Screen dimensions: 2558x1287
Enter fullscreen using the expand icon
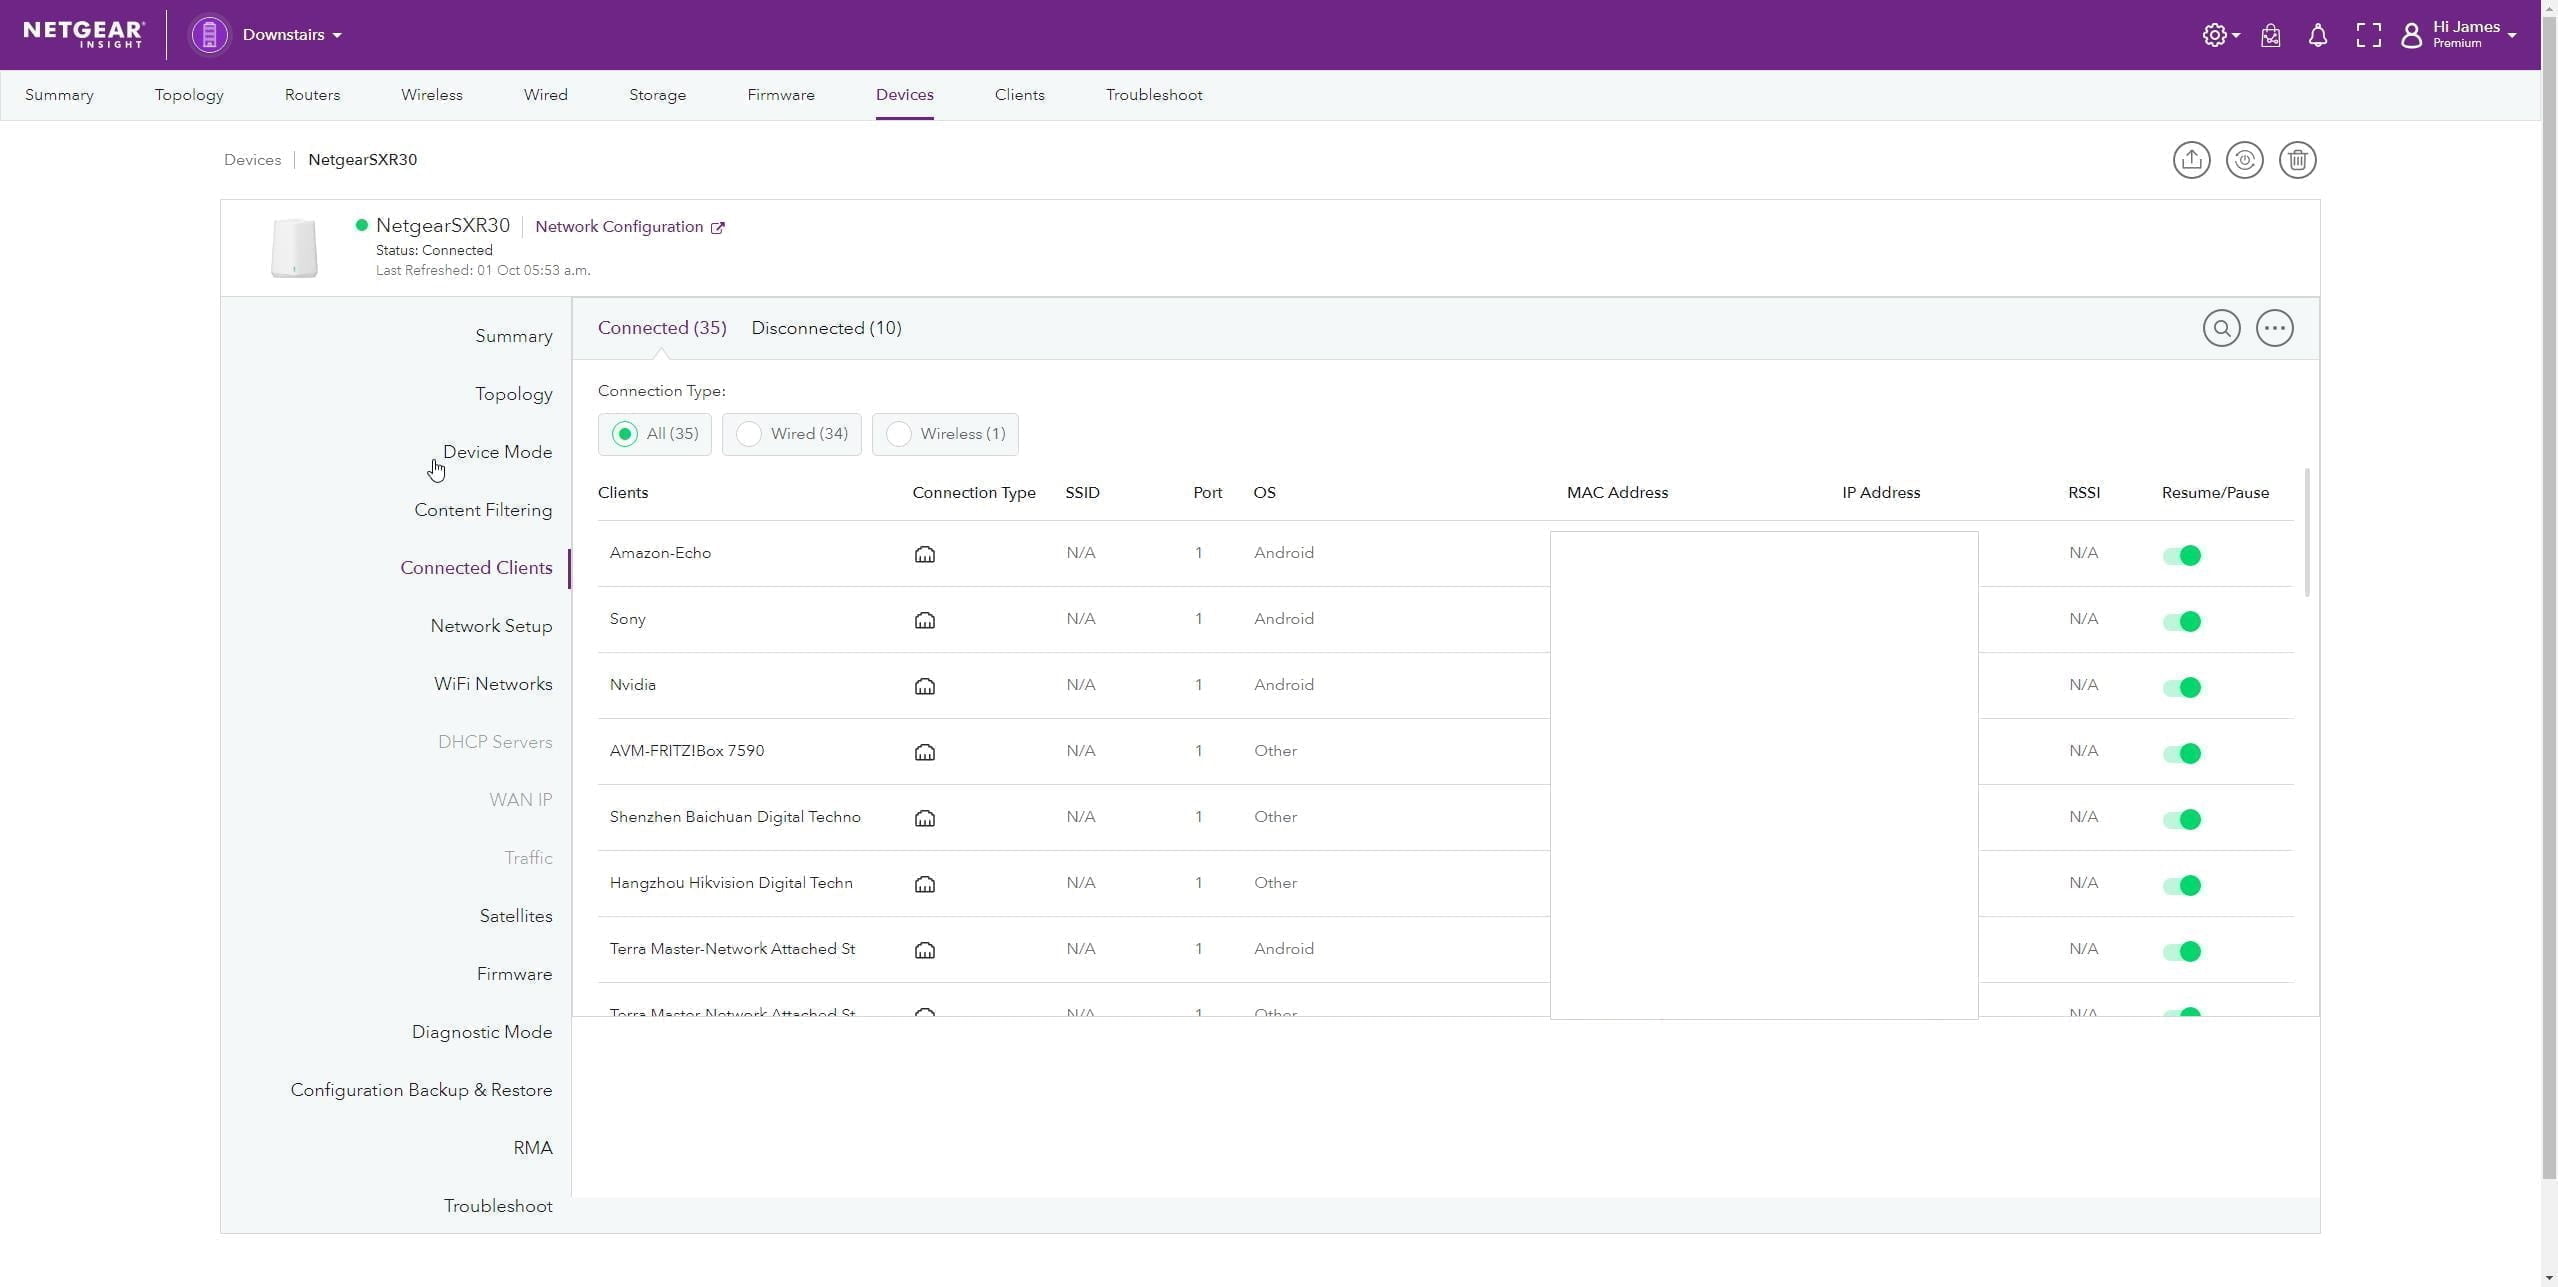pos(2367,36)
